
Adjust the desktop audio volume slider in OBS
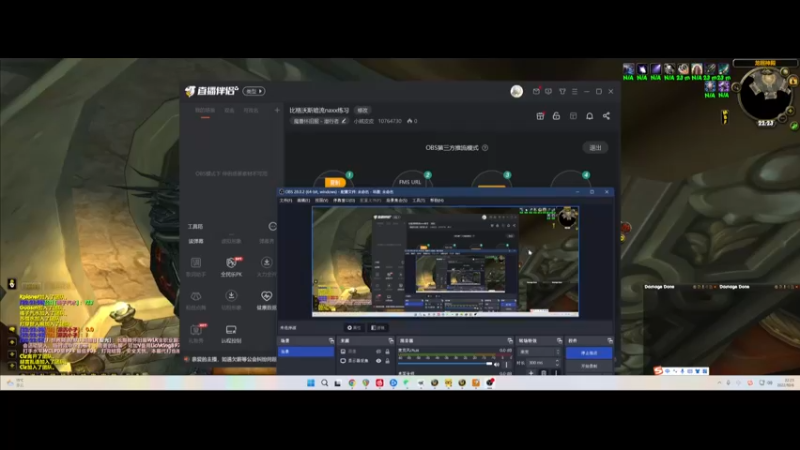[445, 364]
